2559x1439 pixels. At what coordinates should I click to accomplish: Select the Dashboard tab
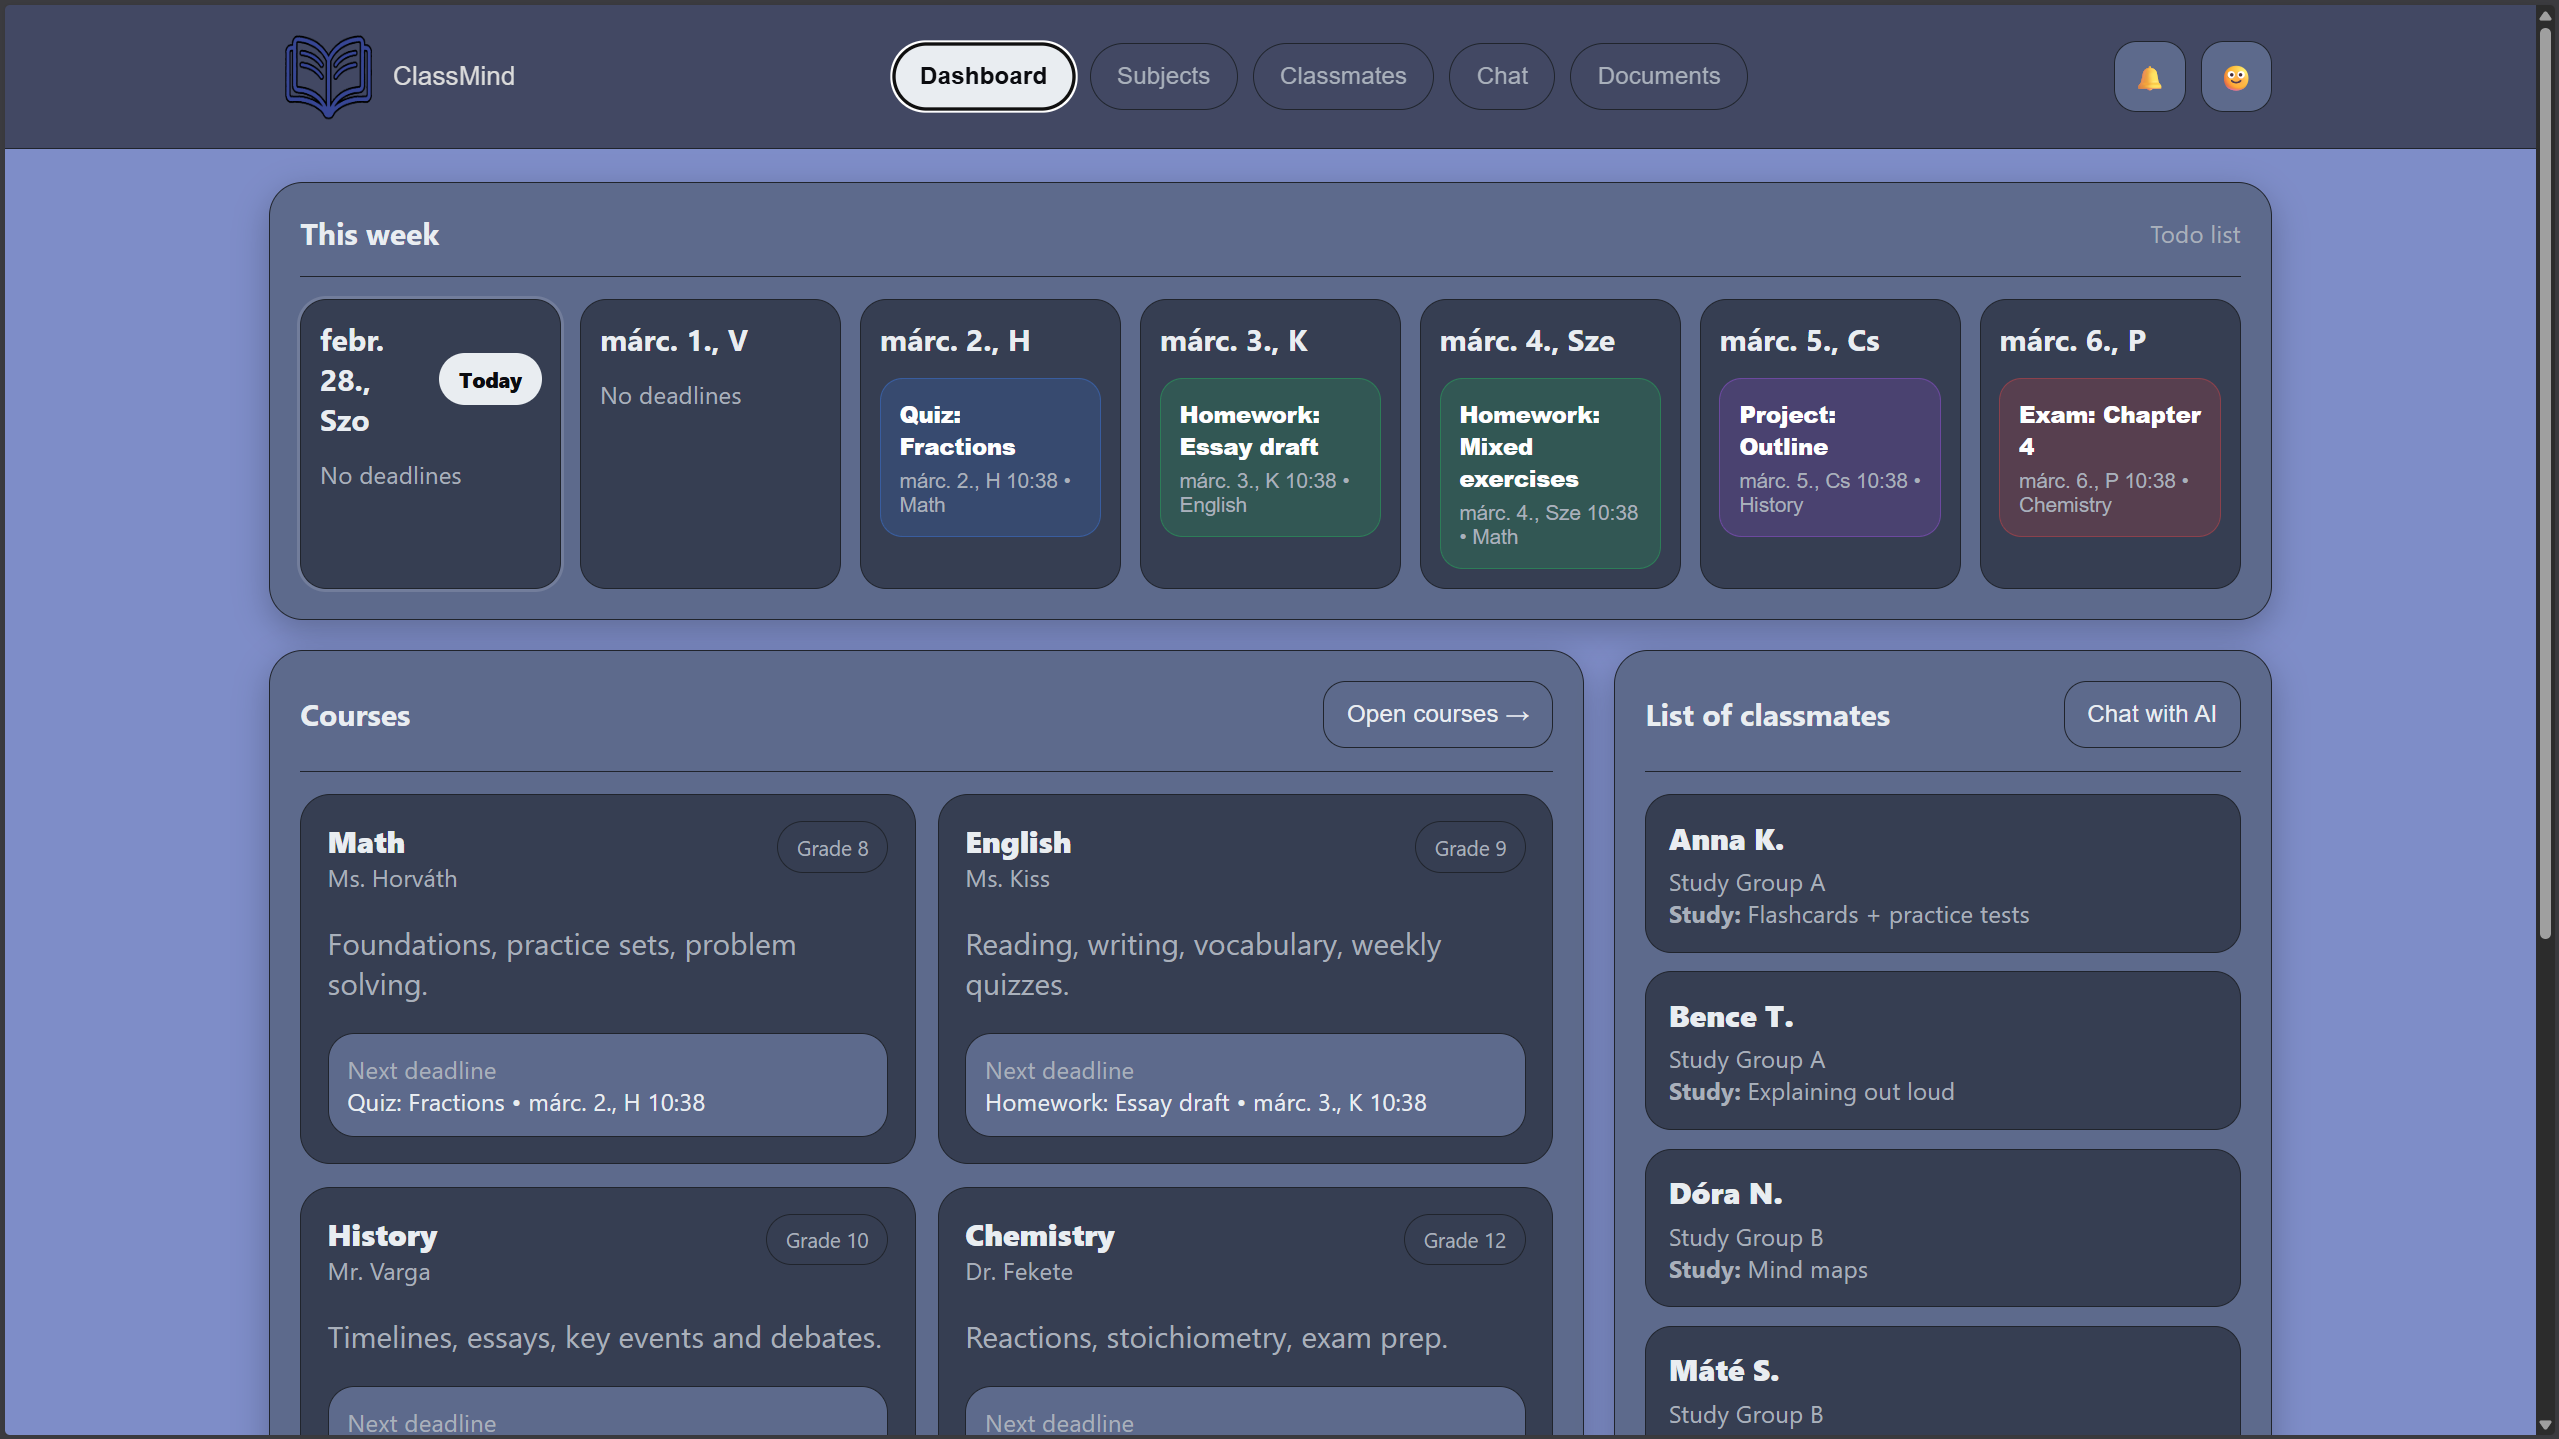pyautogui.click(x=982, y=76)
